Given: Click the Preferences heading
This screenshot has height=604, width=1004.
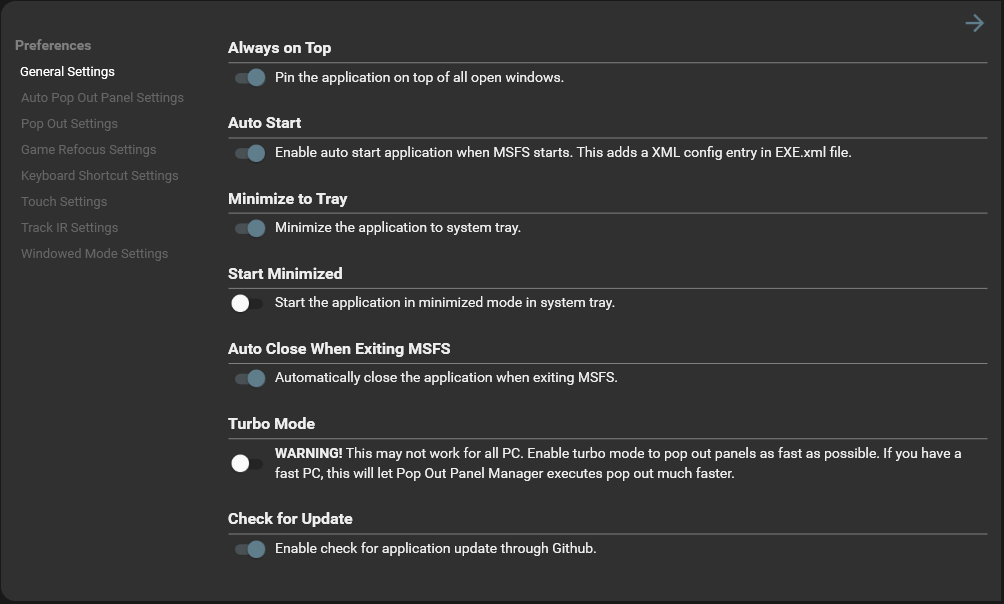Looking at the screenshot, I should click(53, 46).
